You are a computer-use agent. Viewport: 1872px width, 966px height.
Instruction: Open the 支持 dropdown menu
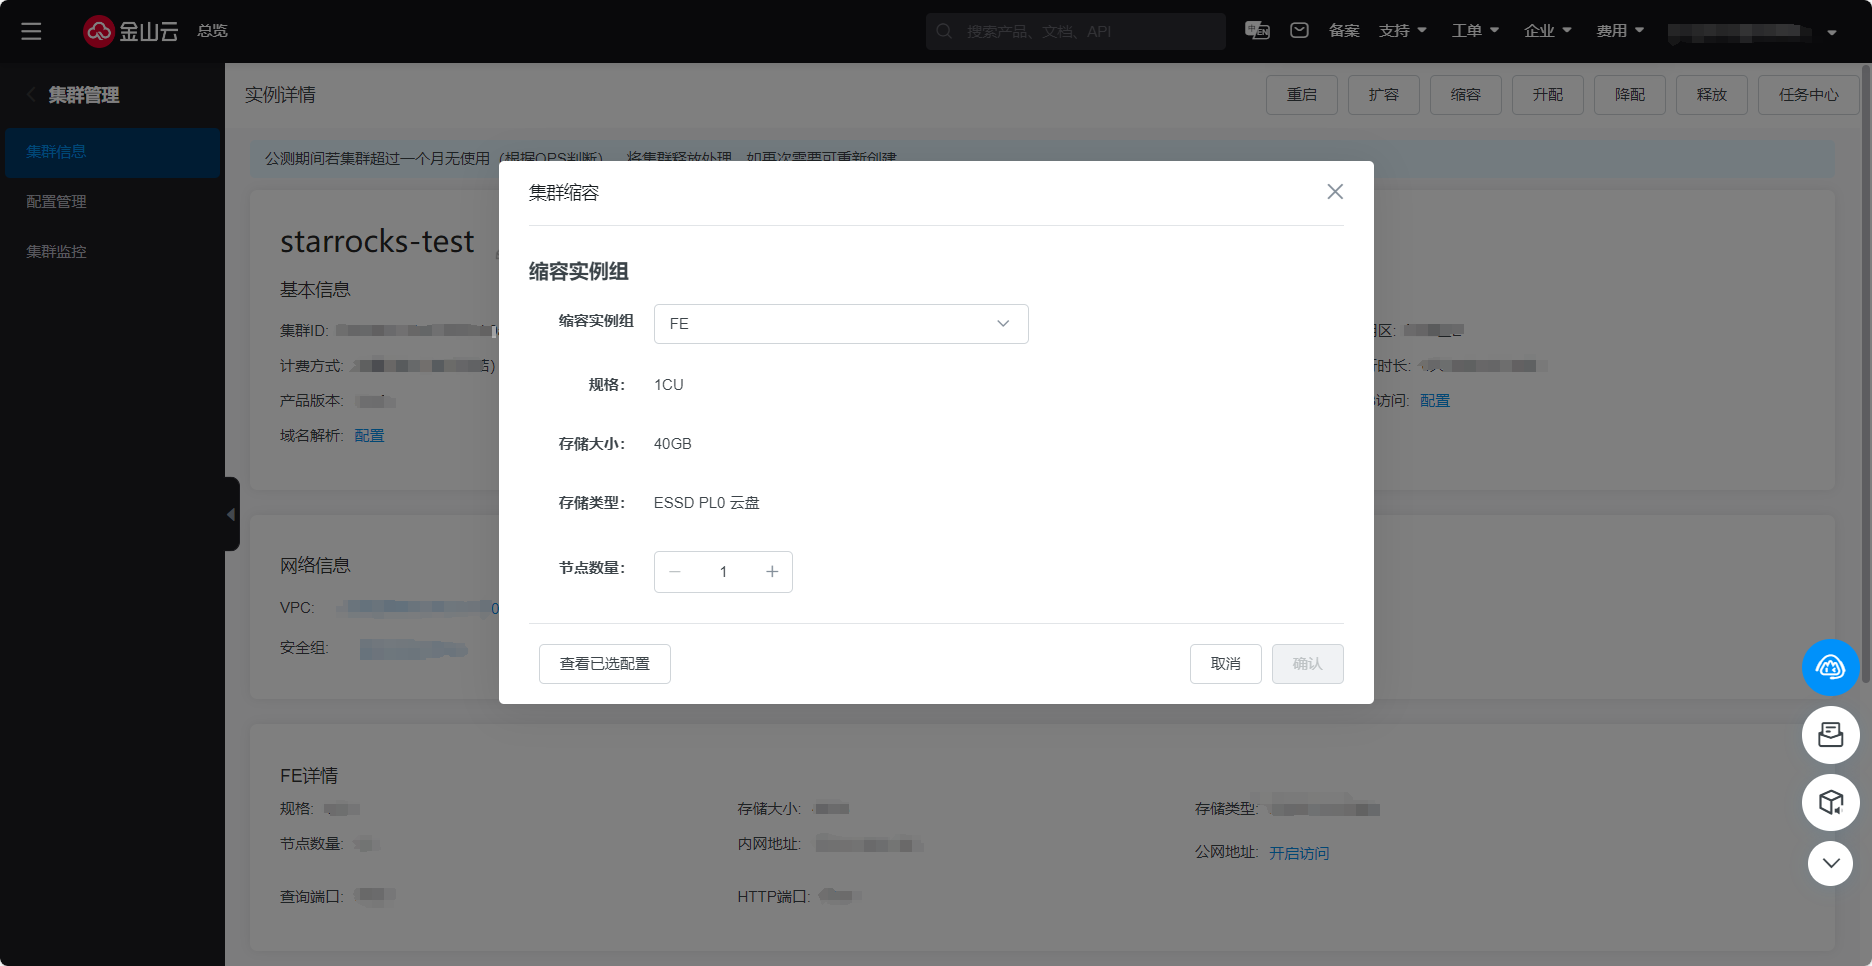pyautogui.click(x=1402, y=31)
